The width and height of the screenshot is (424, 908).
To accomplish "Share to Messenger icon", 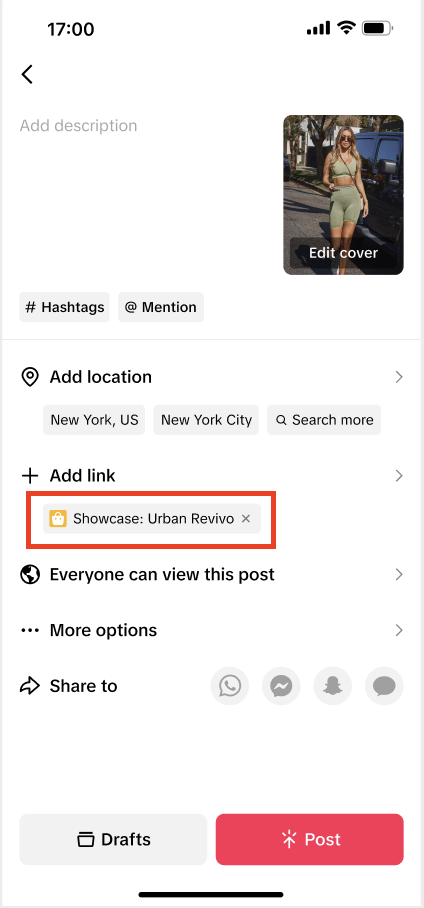I will pos(281,686).
